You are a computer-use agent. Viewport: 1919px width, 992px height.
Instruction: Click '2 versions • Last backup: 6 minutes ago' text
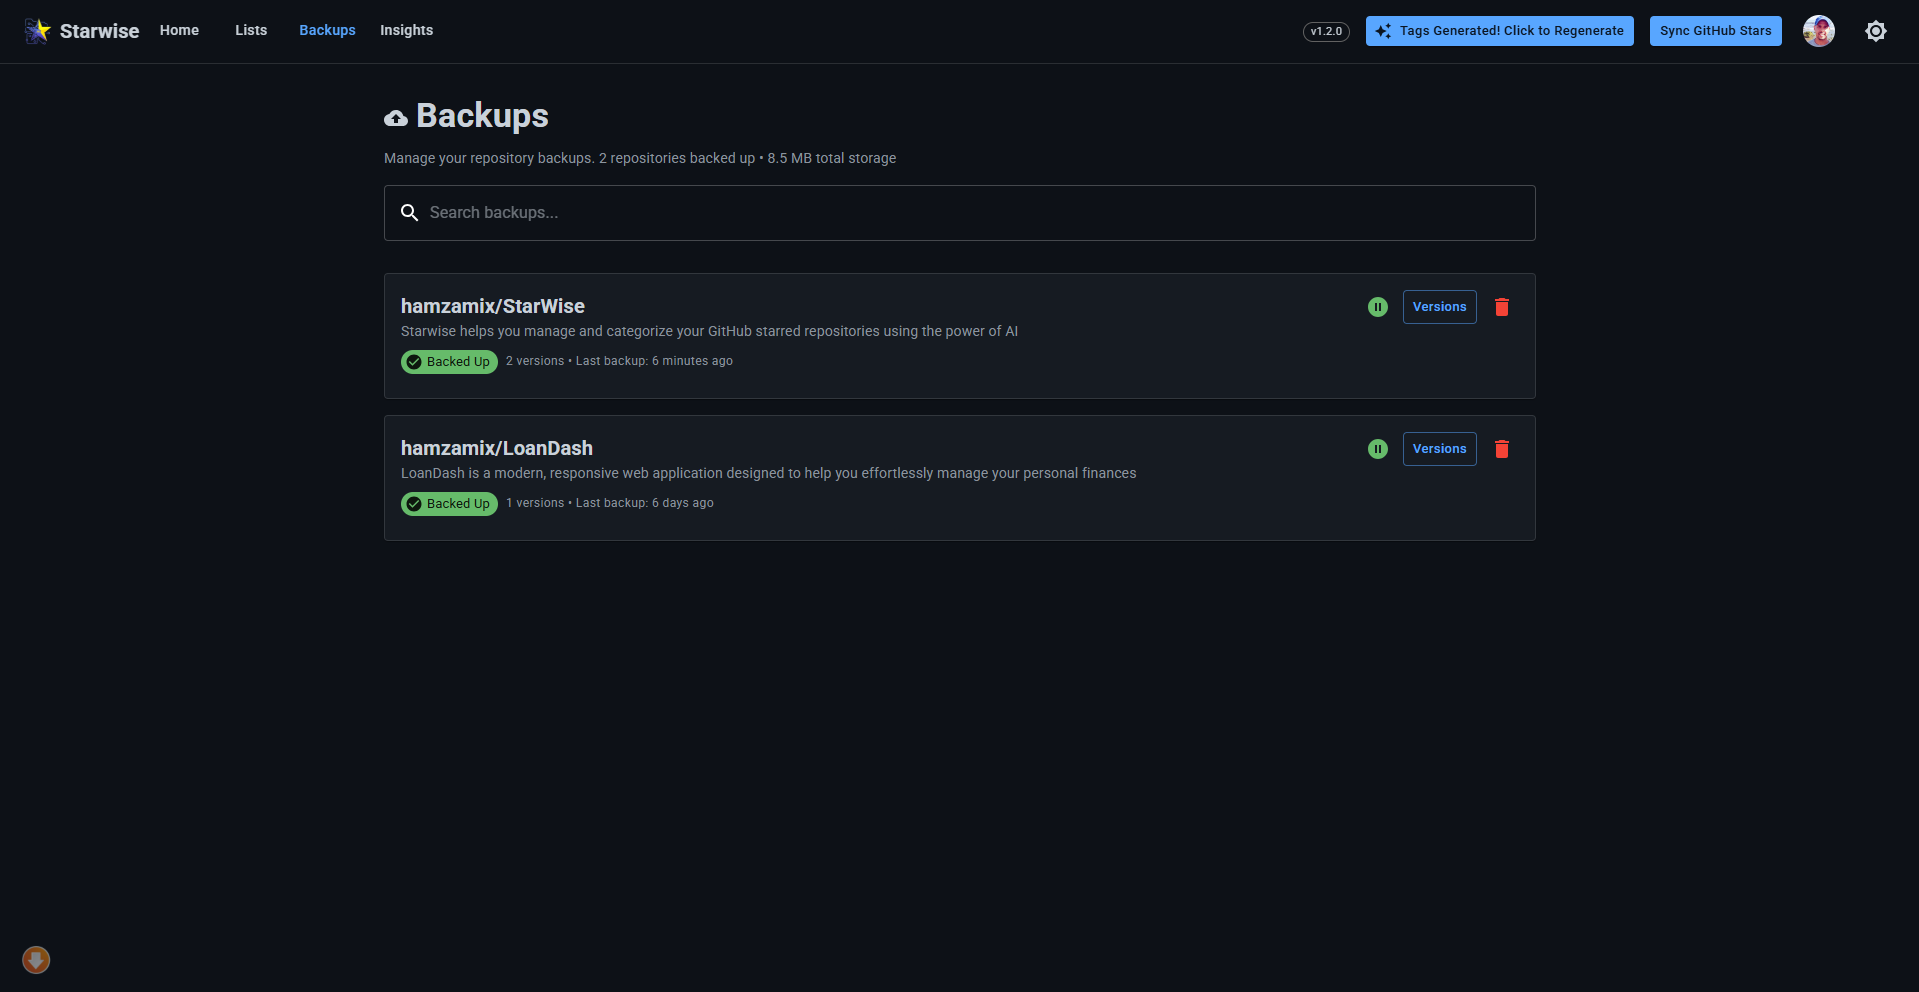[x=619, y=361]
